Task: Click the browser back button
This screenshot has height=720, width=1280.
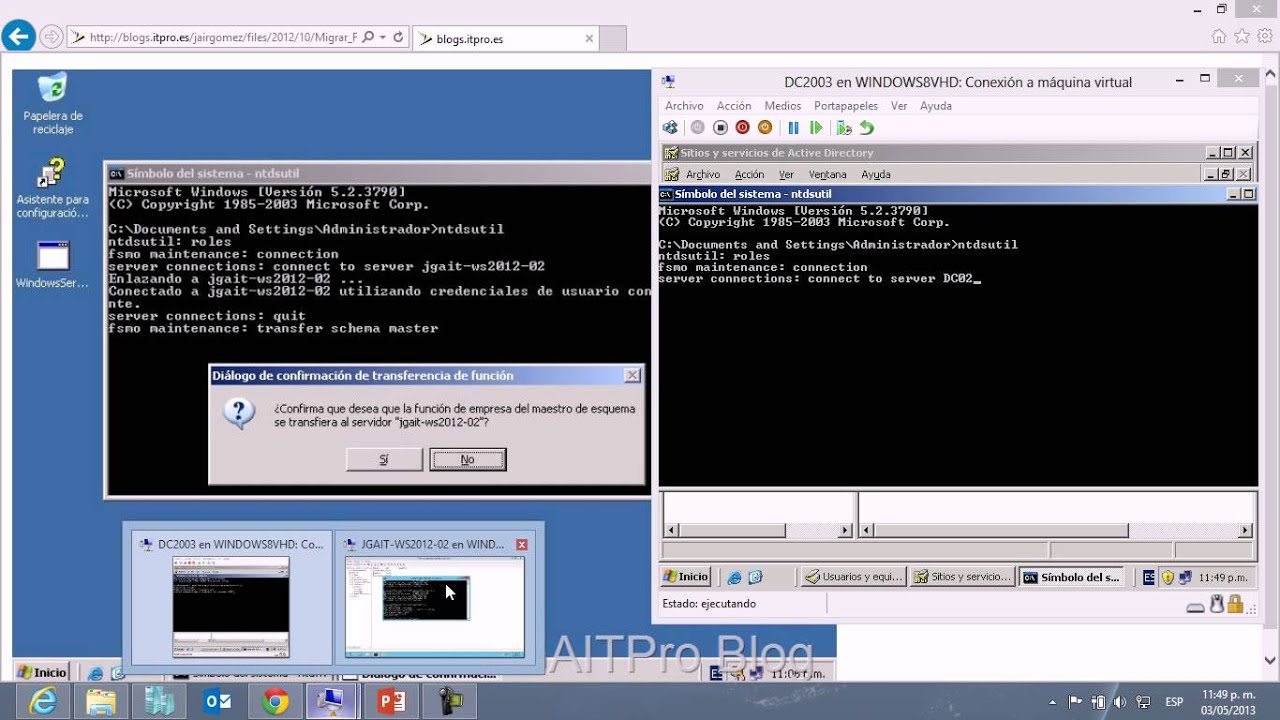Action: (x=18, y=37)
